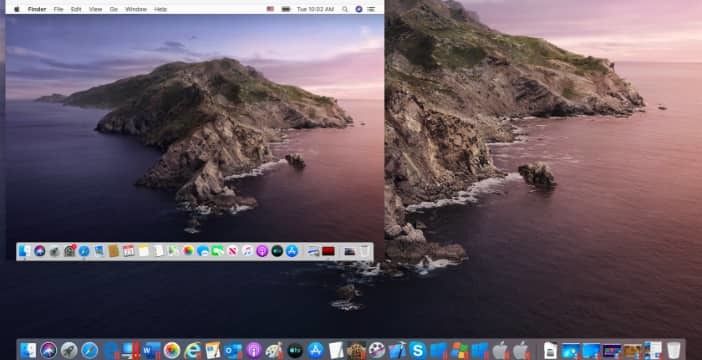The image size is (702, 360).
Task: Open Messages in the light inner dock
Action: coord(203,251)
